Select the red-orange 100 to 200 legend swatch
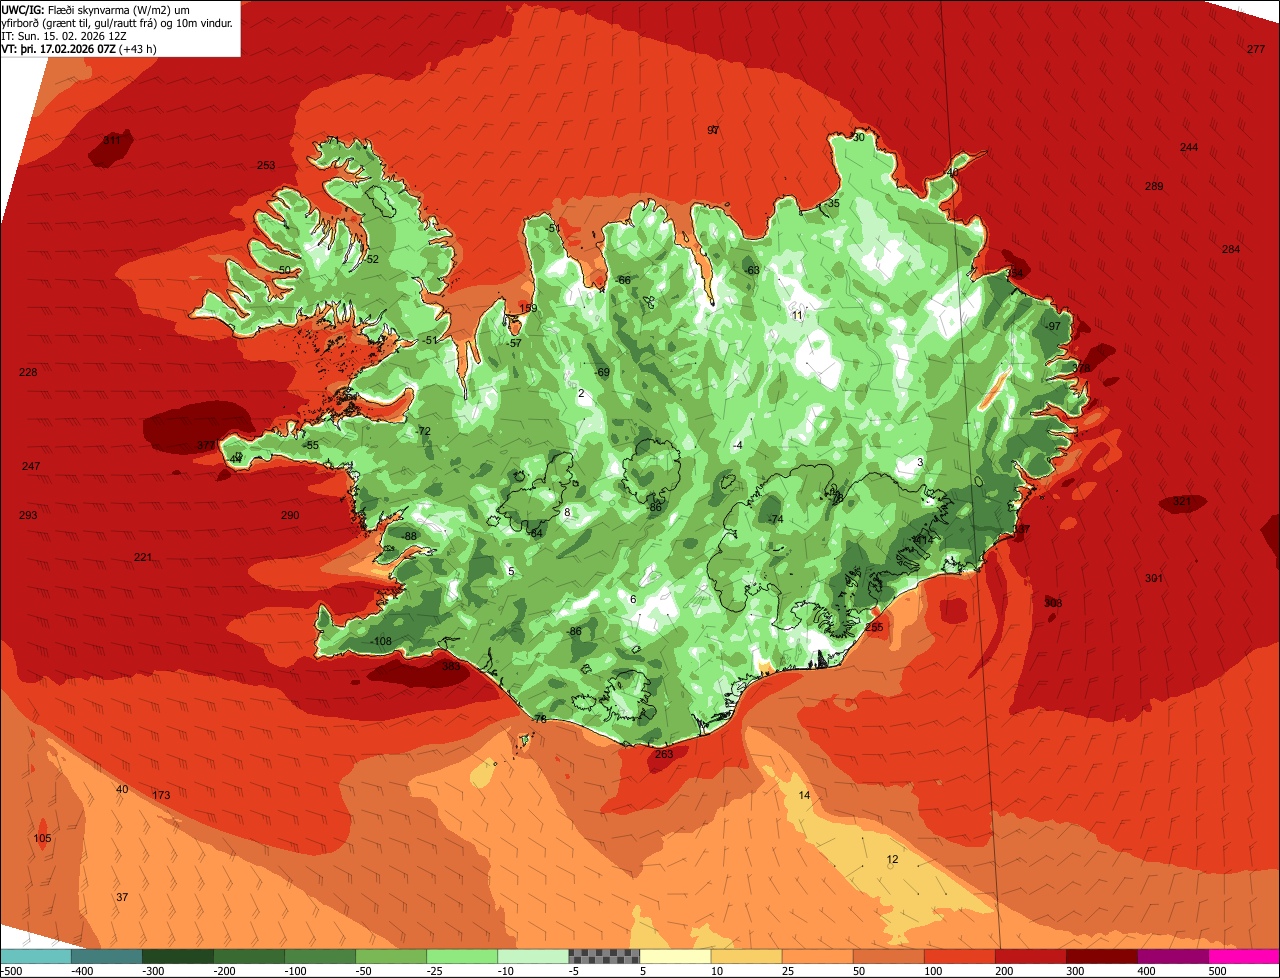Screen dimensions: 1280x978 tap(959, 956)
